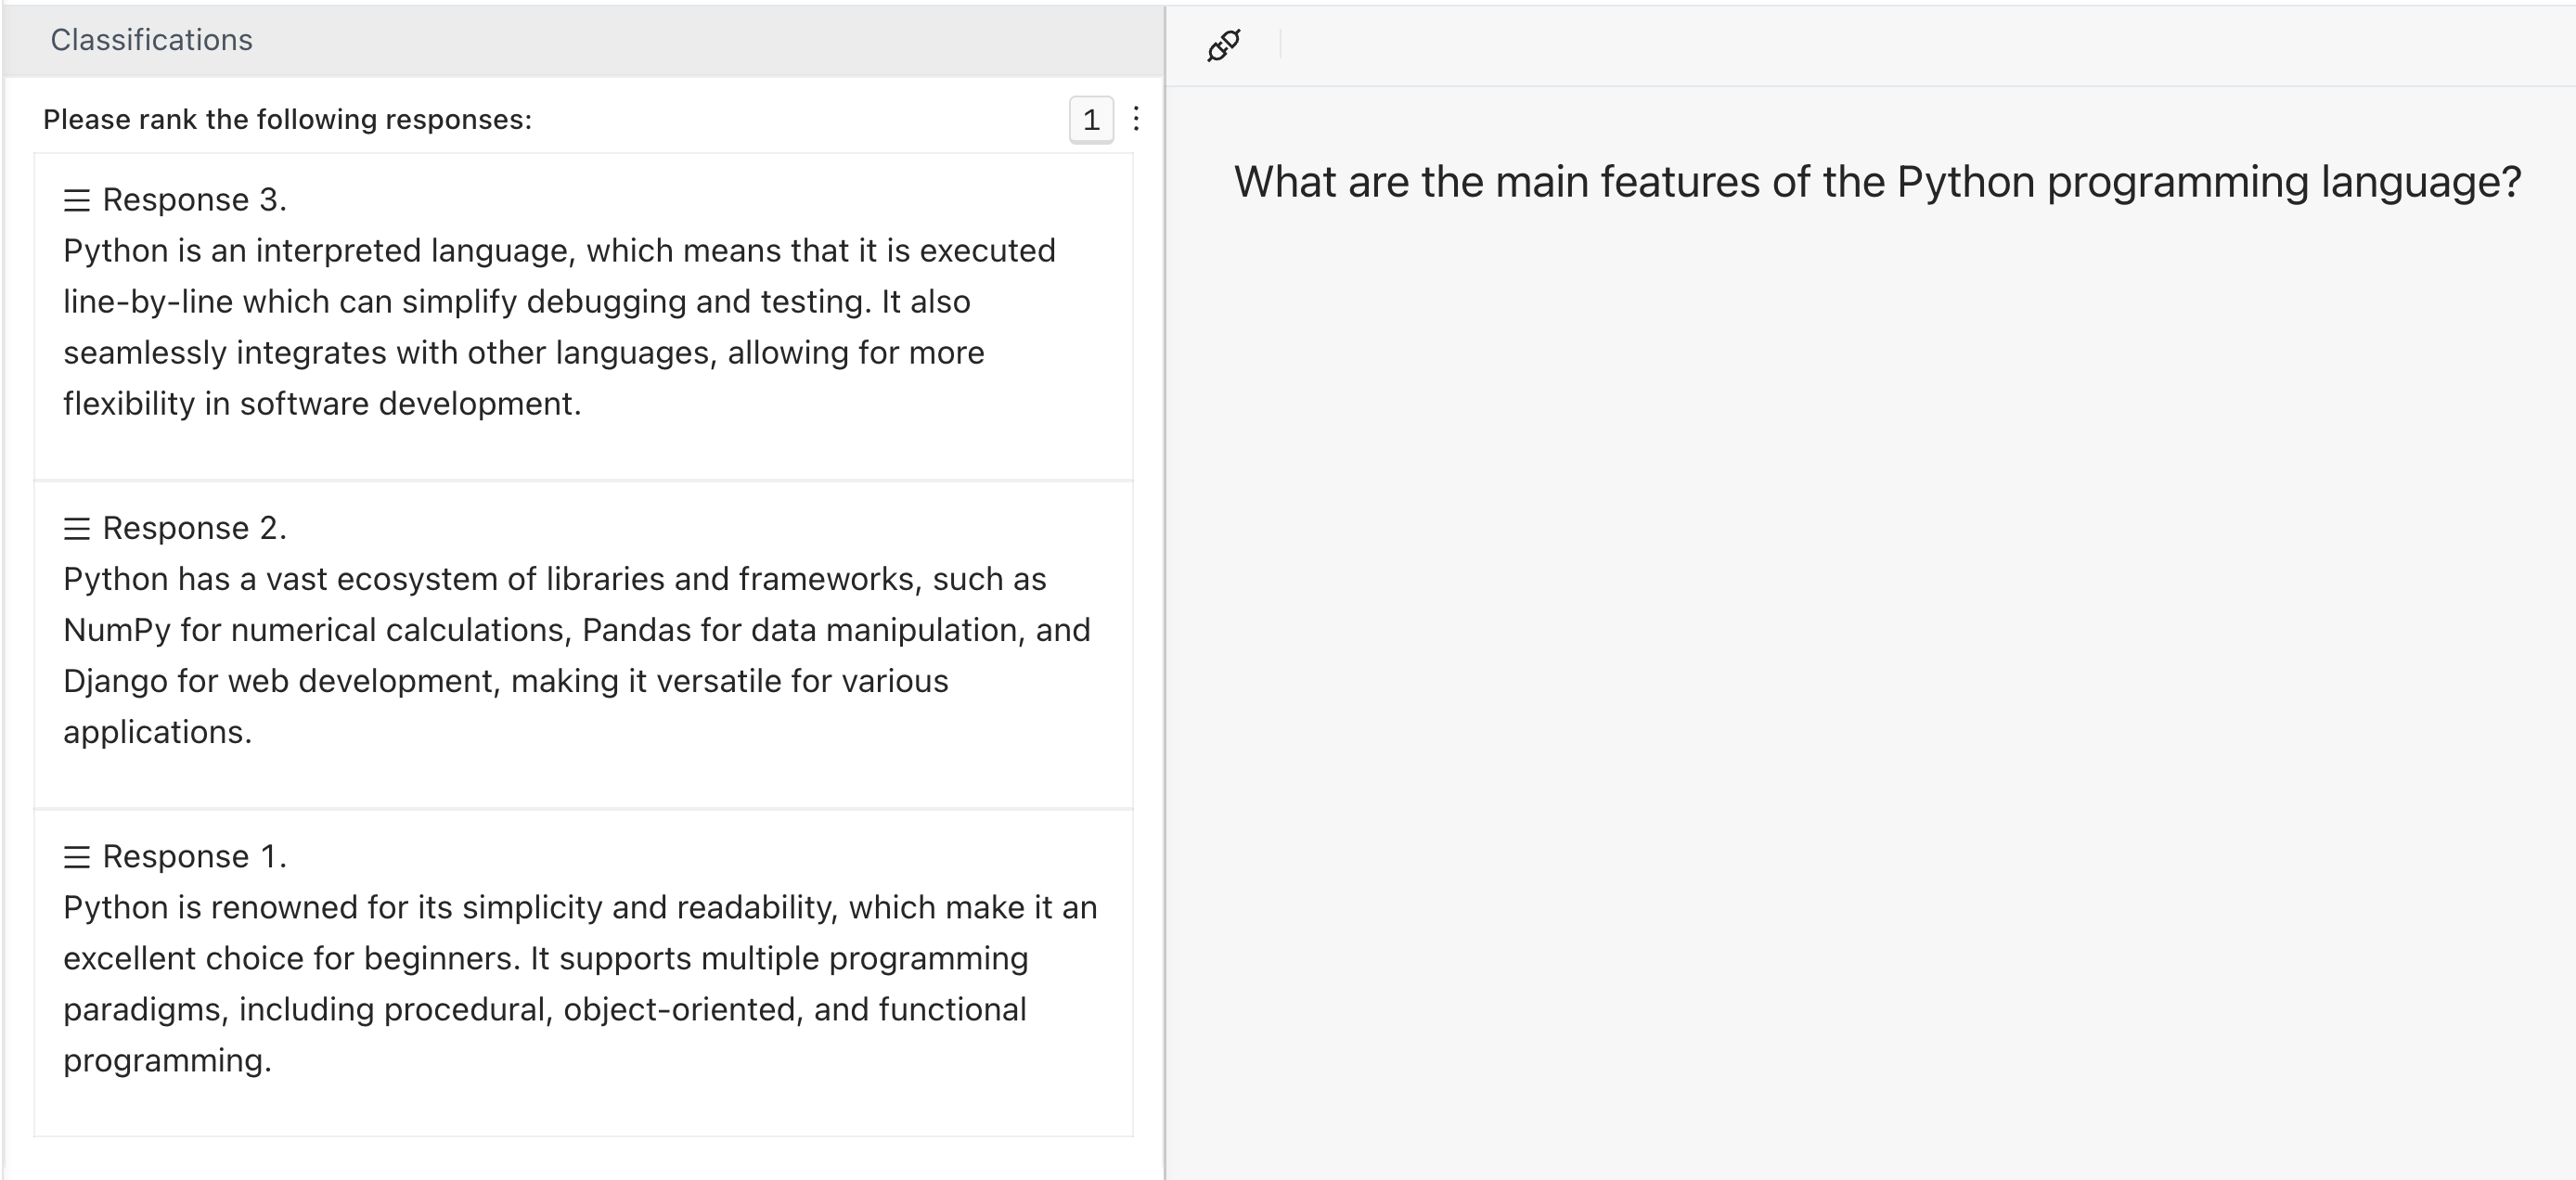The height and width of the screenshot is (1180, 2576).
Task: Select the interpreted language response text
Action: pos(560,327)
